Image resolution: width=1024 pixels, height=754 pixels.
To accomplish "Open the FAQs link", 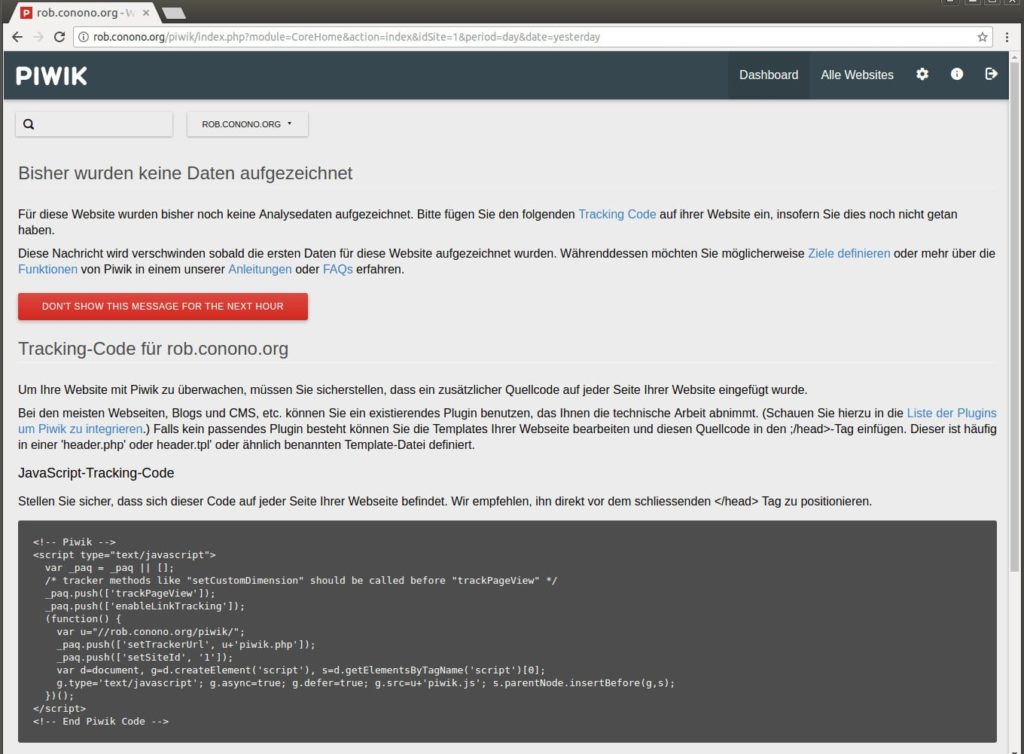I will [x=338, y=269].
